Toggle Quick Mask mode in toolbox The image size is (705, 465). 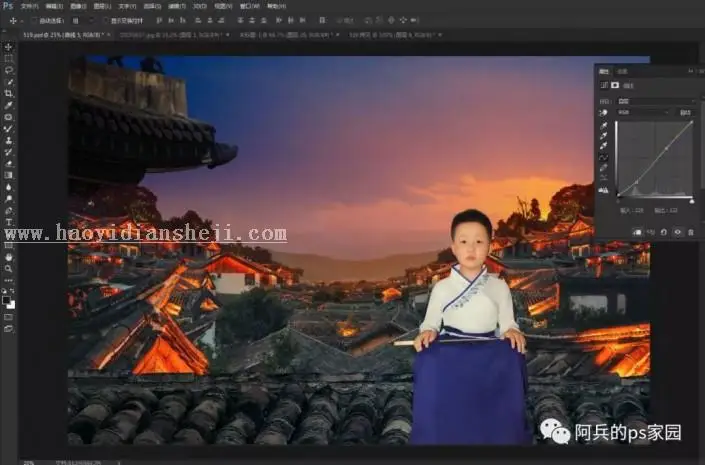(9, 317)
